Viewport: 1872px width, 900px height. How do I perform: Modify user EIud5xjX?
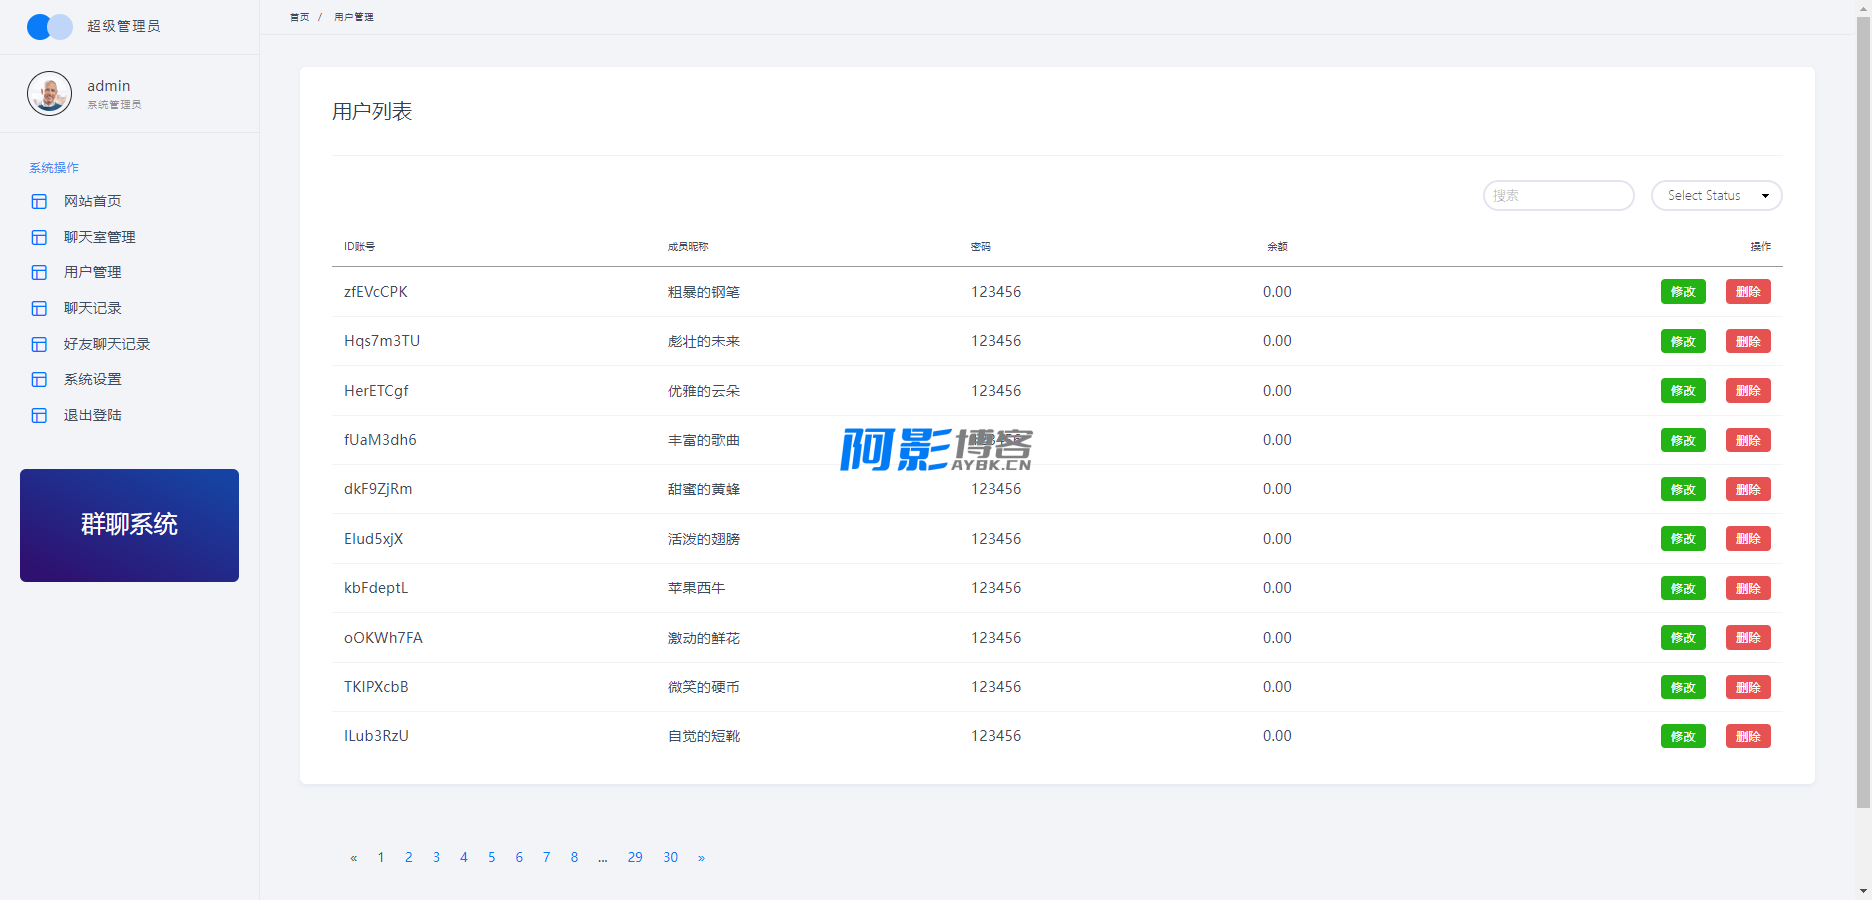[x=1683, y=539]
